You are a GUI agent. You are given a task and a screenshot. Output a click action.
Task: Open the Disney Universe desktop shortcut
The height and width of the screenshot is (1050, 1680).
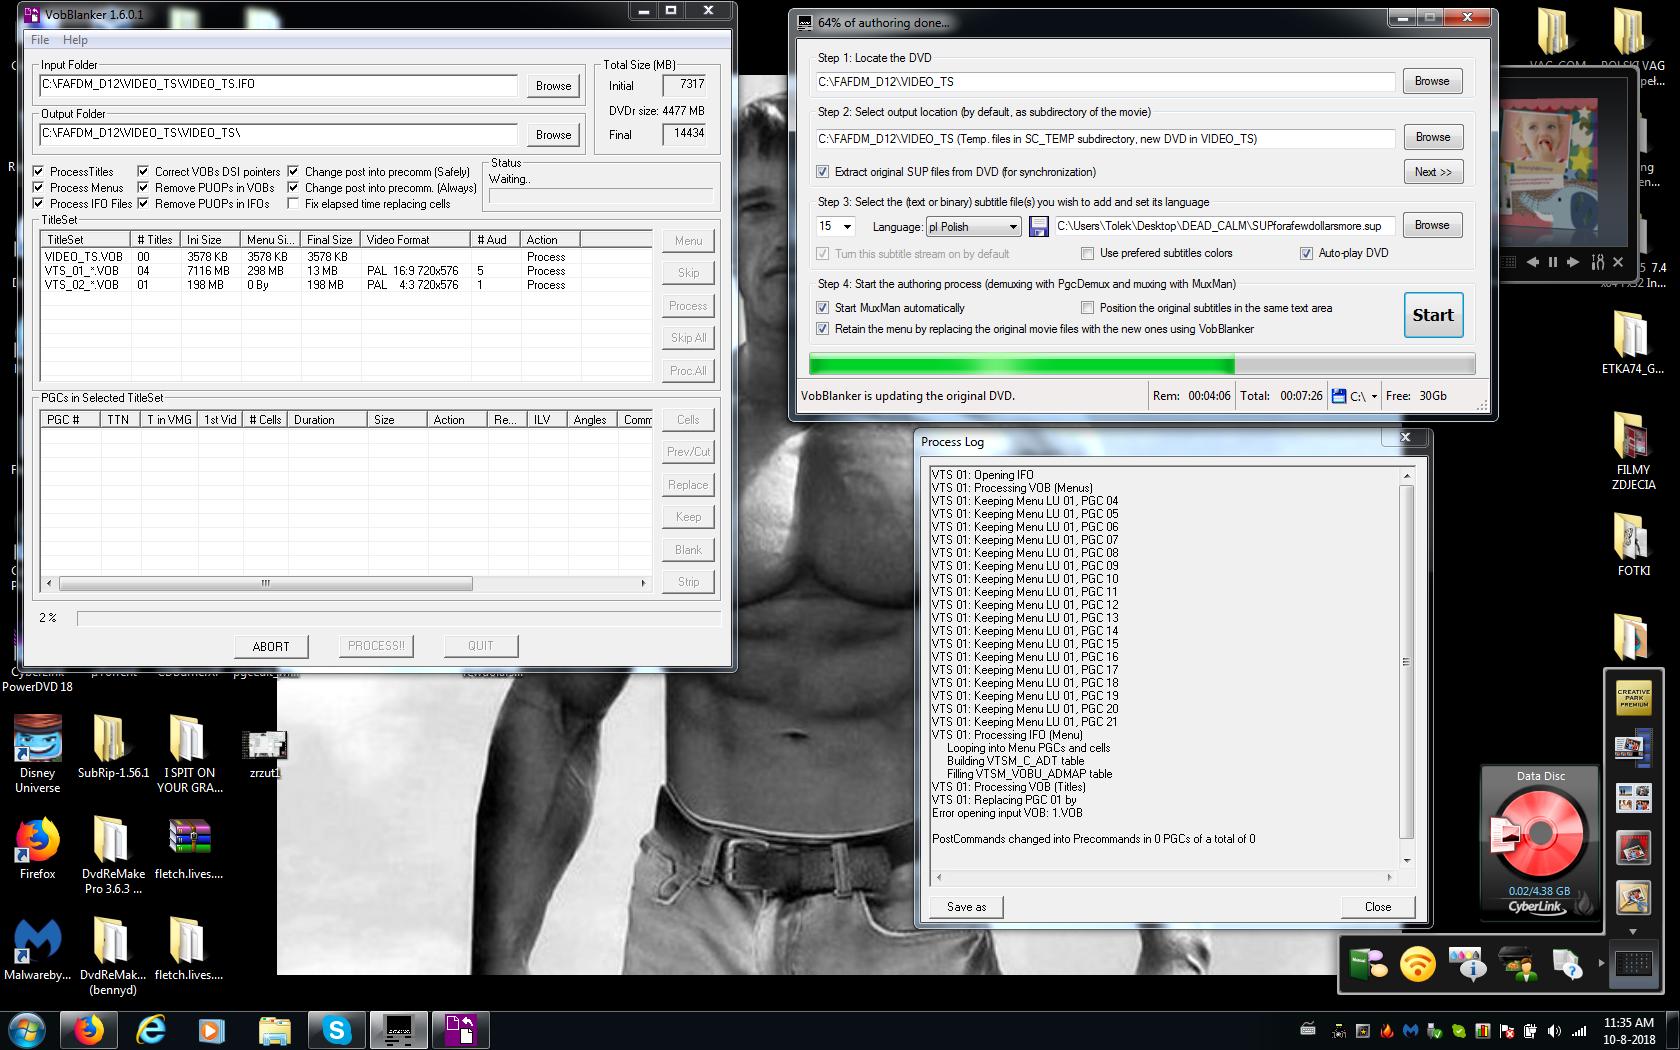click(x=38, y=742)
